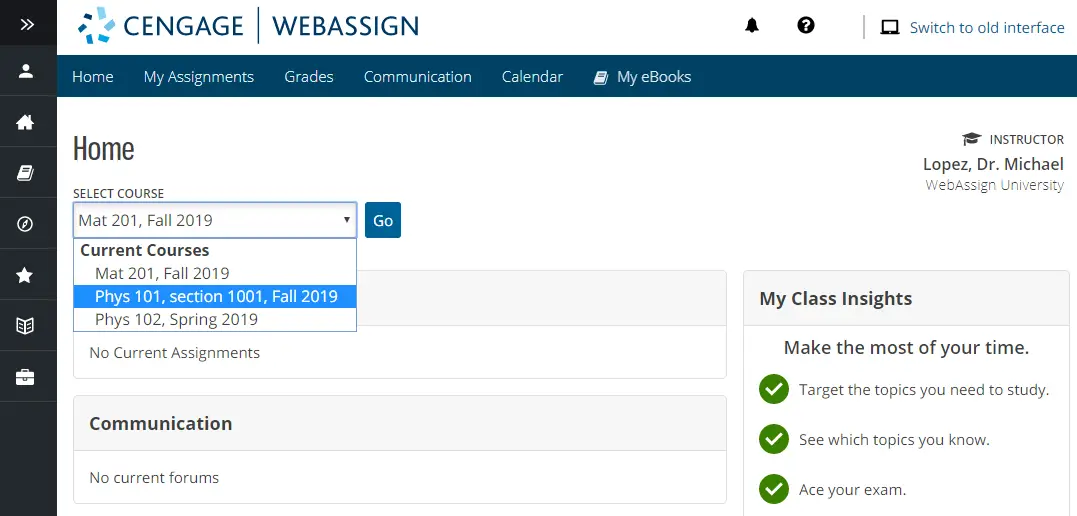
Task: Select the compass icon in the sidebar
Action: [x=25, y=224]
